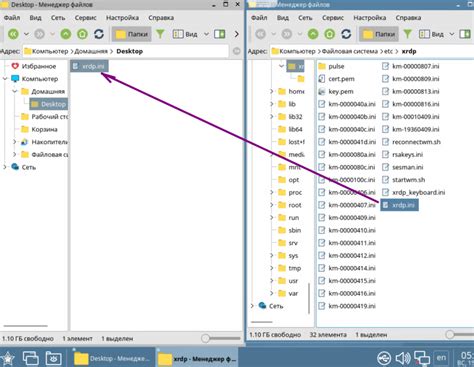Open the Сервис menu in the Desktop window
Viewport: 474px width, 367px height.
(x=85, y=18)
